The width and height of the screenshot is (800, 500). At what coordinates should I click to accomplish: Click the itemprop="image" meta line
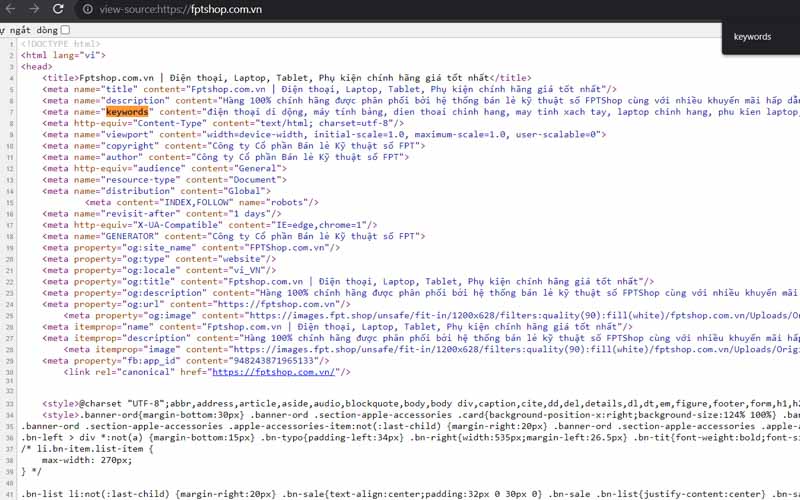click(x=432, y=349)
